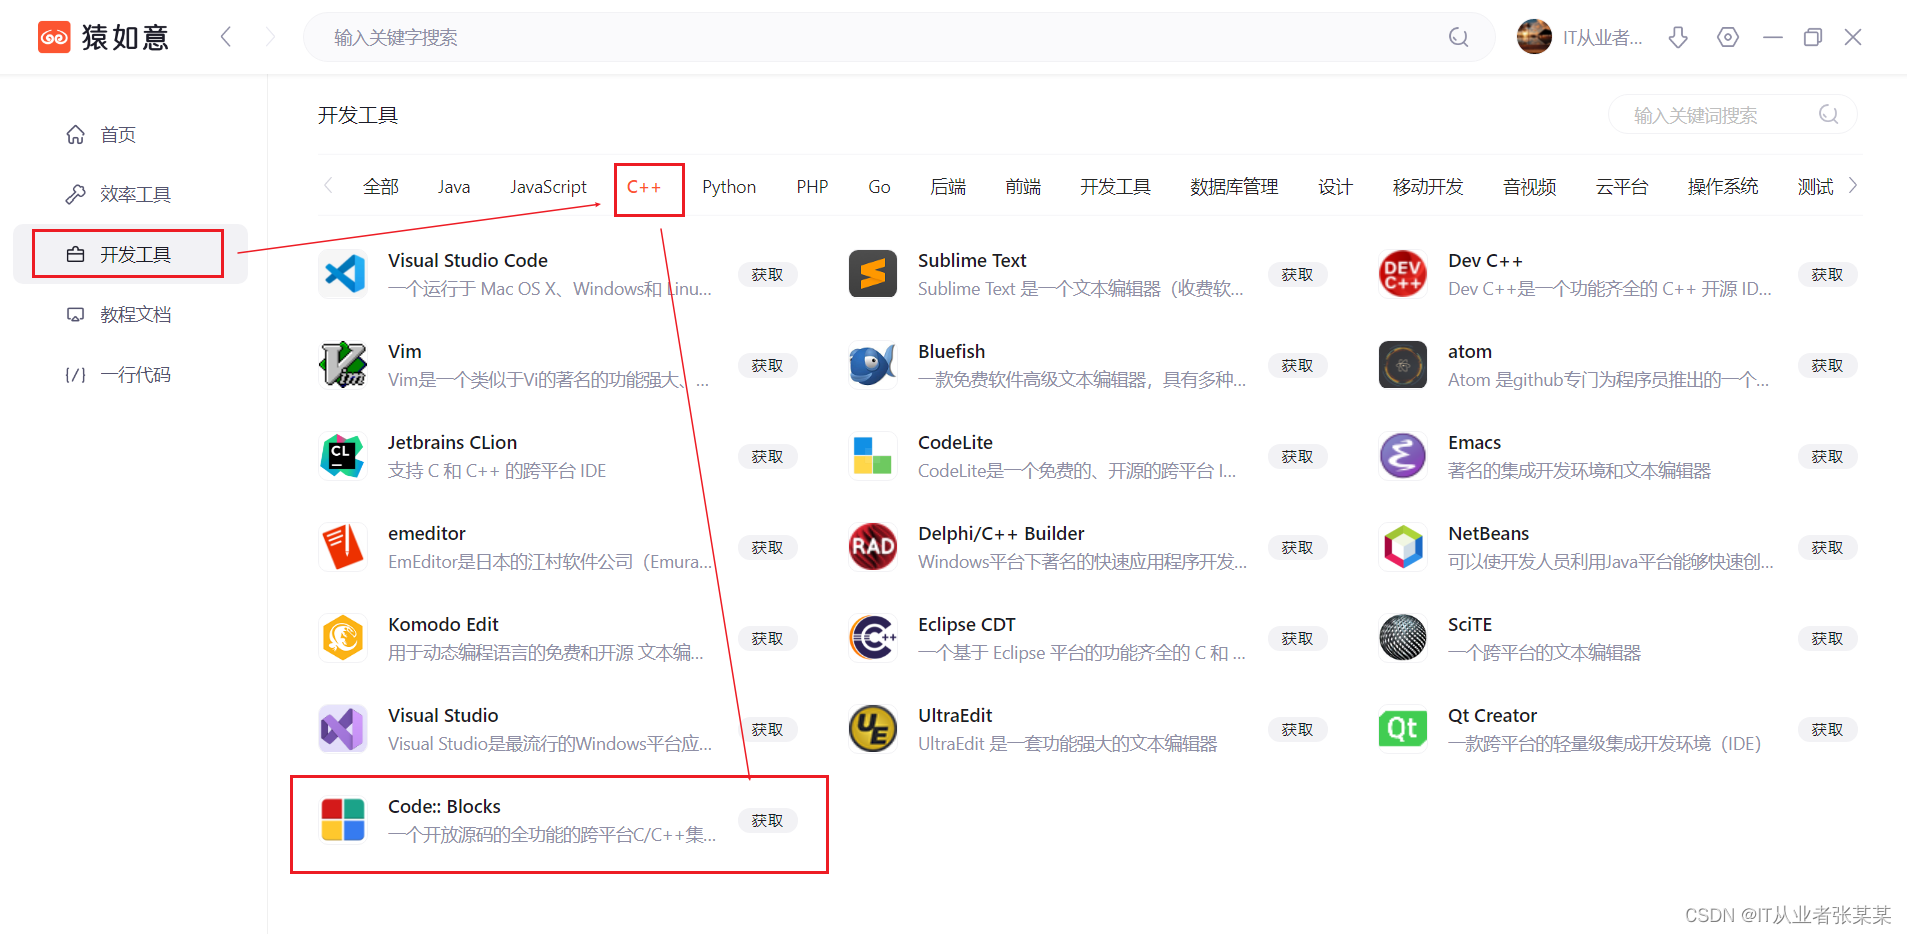Select the 数据库管理 tab
The image size is (1907, 934).
click(x=1234, y=187)
